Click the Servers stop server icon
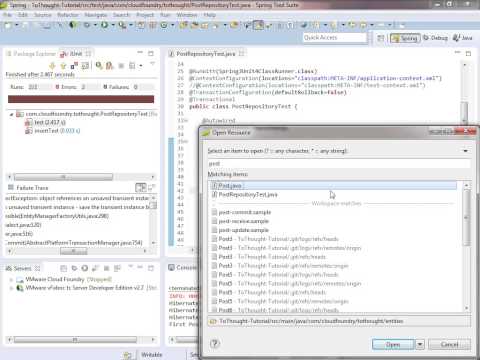Screen dimensions: 480x360 point(106,268)
